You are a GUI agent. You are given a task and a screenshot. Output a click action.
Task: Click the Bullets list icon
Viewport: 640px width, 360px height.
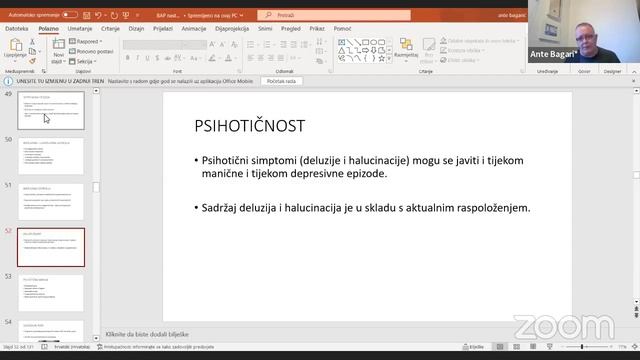coord(250,44)
